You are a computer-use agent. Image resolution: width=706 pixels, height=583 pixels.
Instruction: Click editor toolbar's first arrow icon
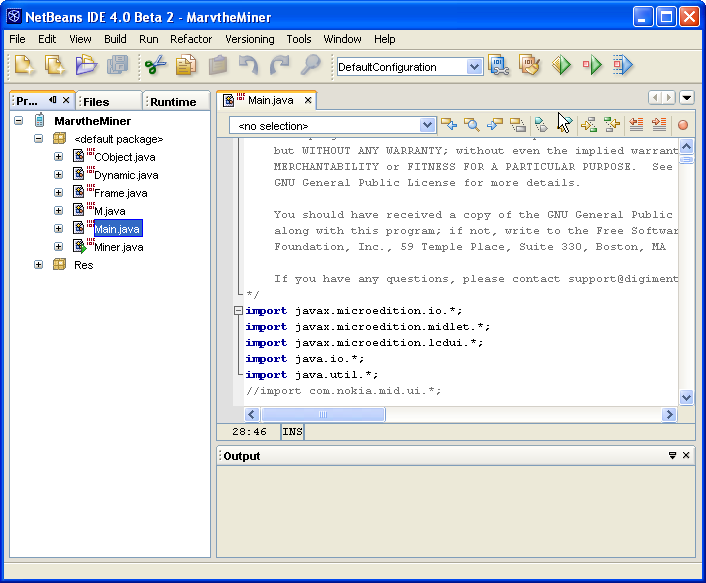pyautogui.click(x=449, y=125)
